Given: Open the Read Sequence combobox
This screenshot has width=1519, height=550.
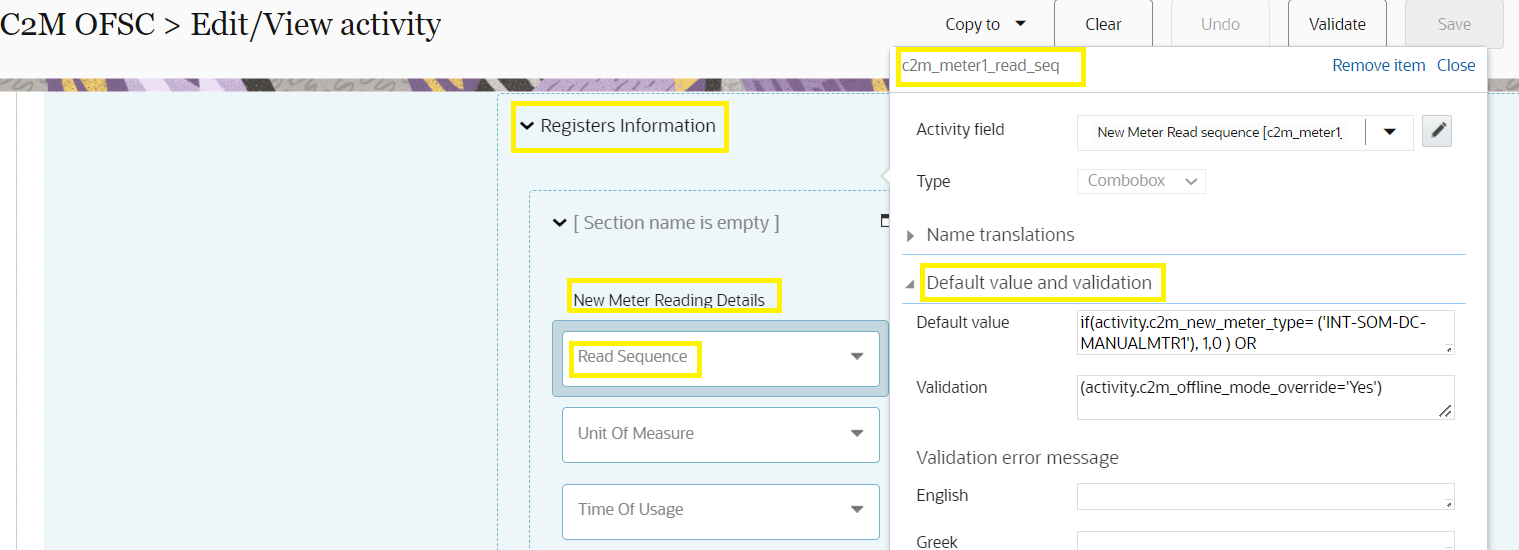Looking at the screenshot, I should 720,358.
